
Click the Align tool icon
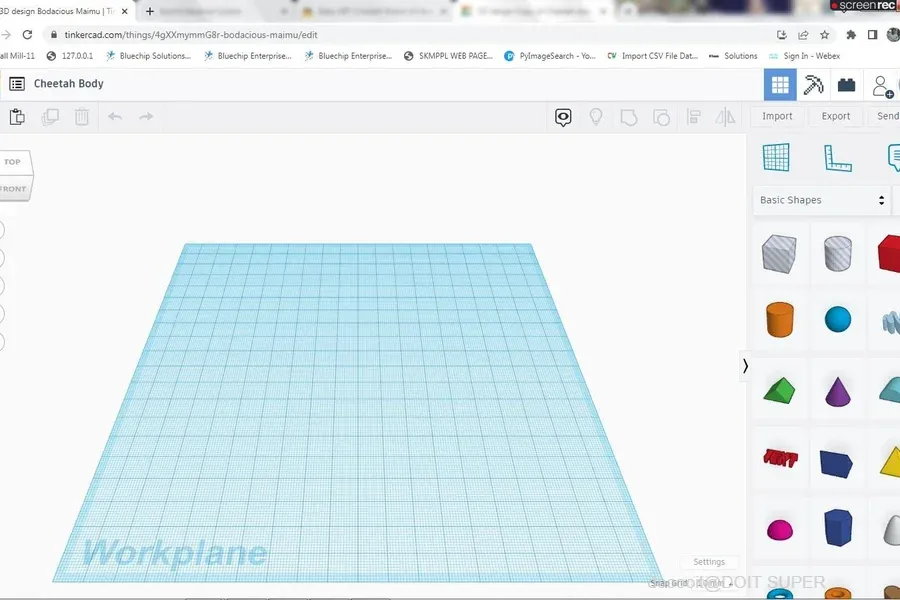[693, 117]
